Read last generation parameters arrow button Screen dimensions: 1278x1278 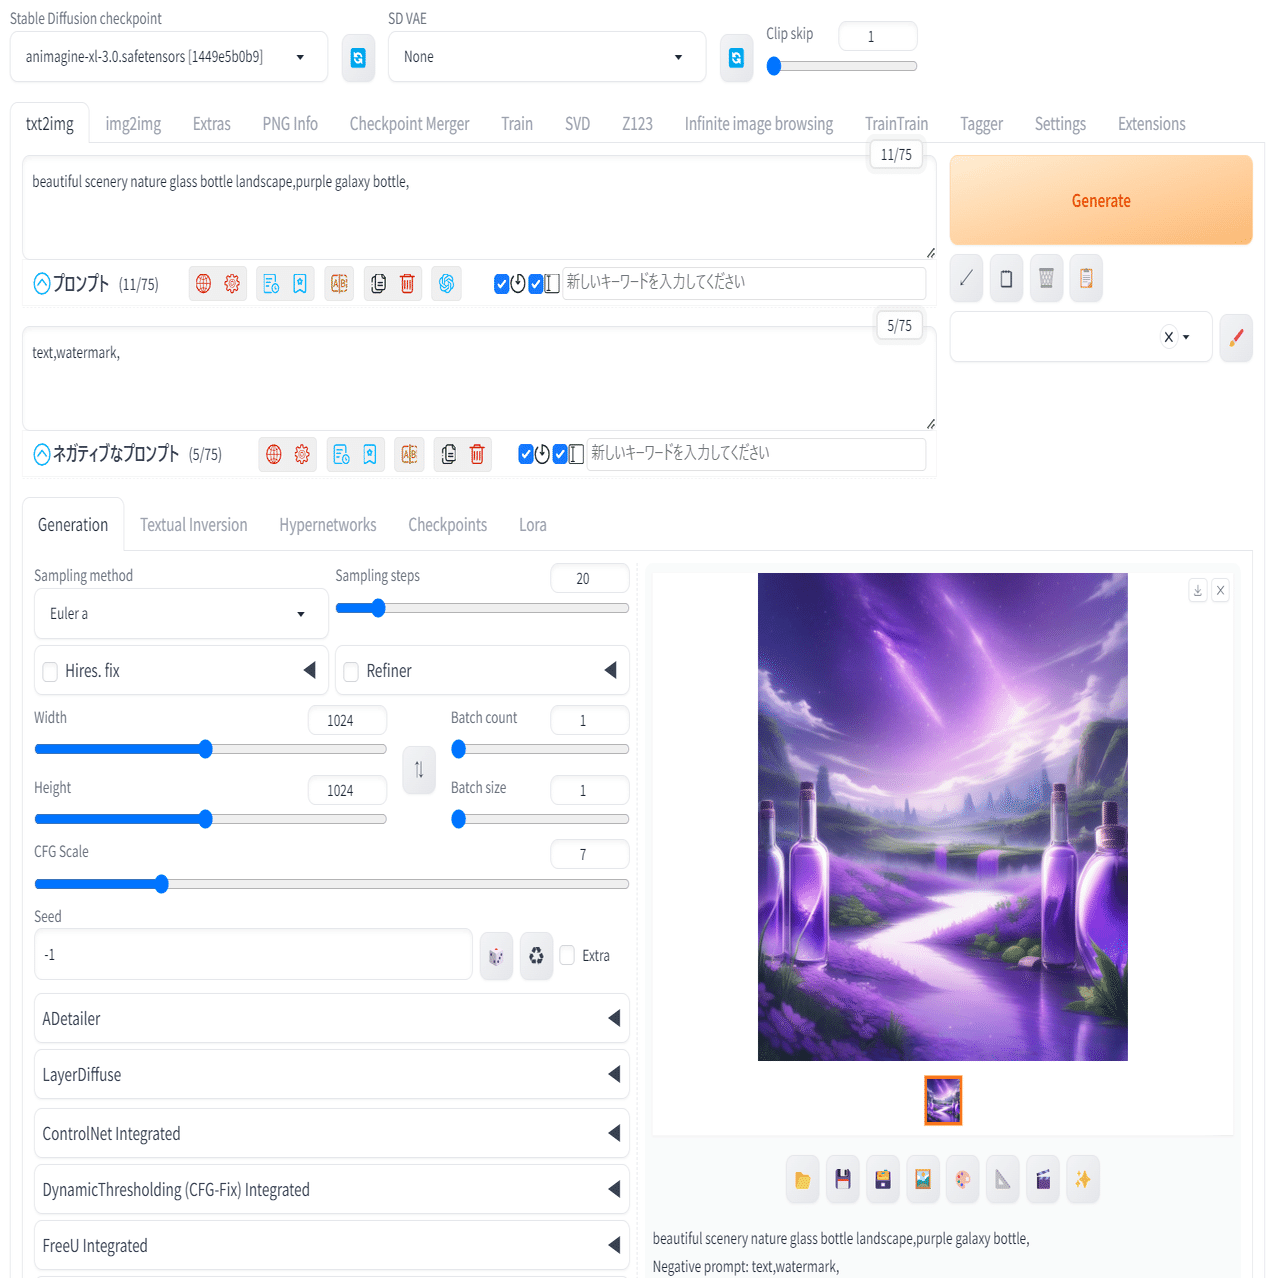pos(966,279)
